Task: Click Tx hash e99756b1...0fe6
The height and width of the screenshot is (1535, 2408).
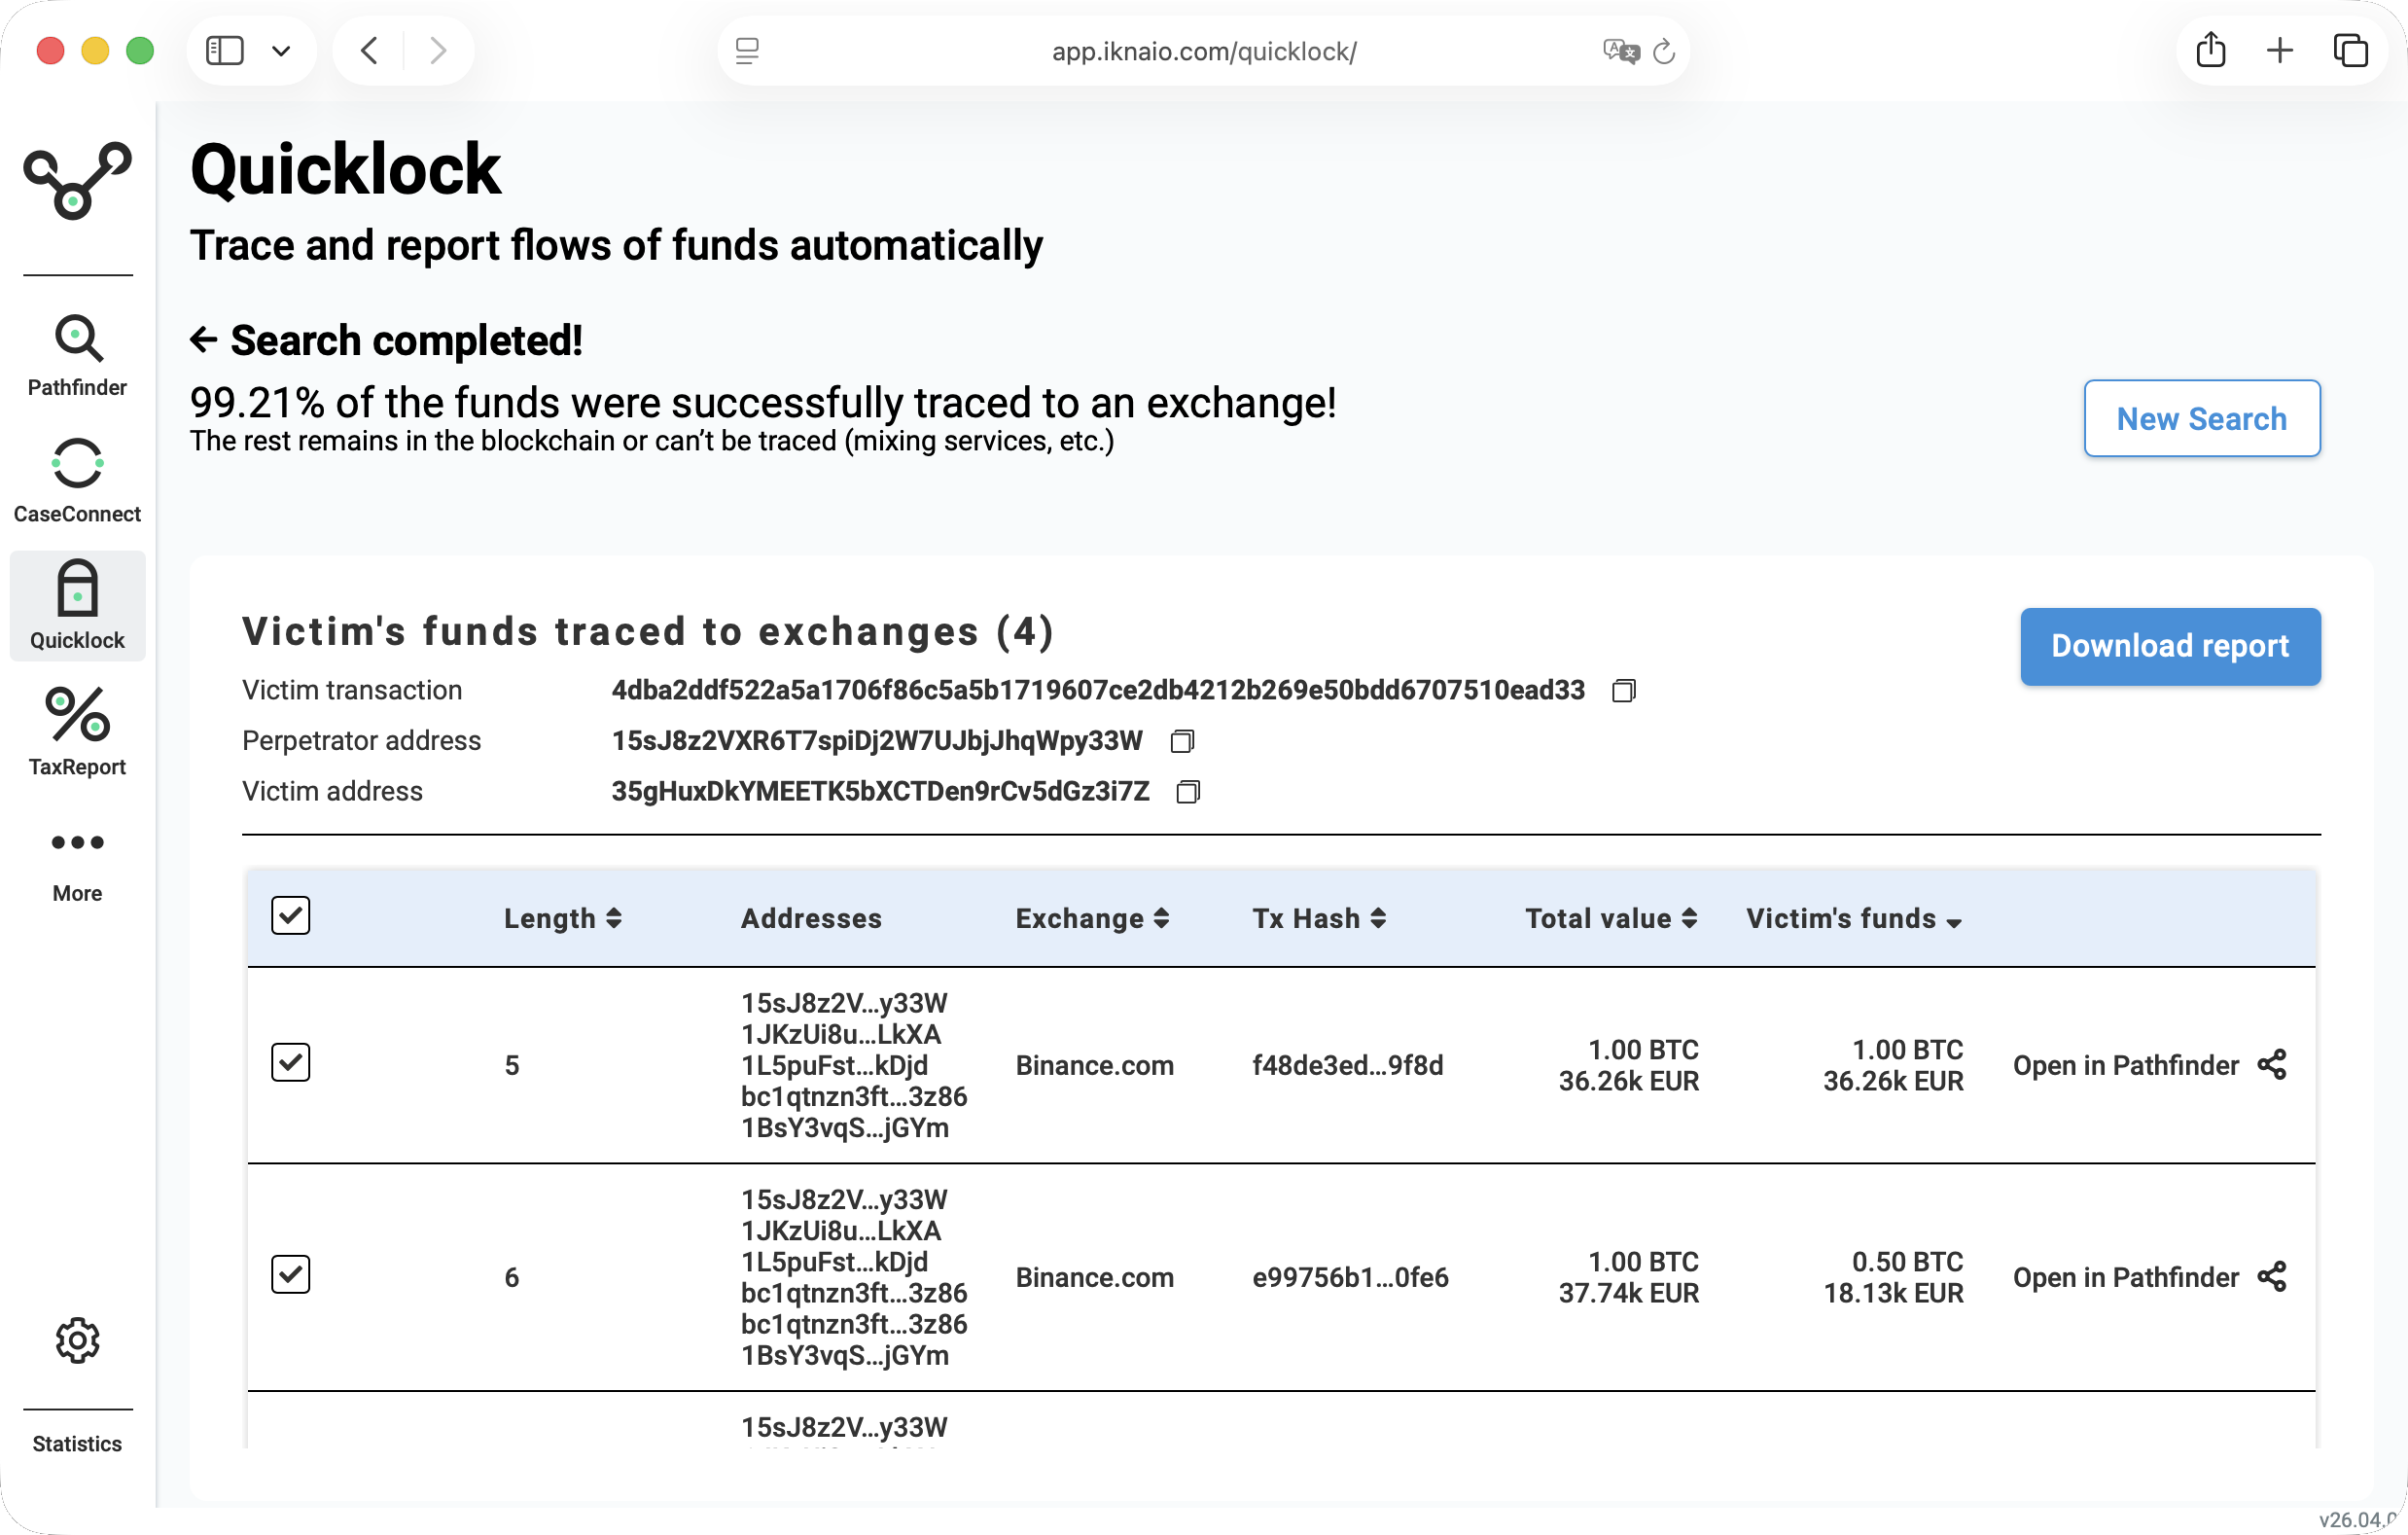Action: (x=1350, y=1277)
